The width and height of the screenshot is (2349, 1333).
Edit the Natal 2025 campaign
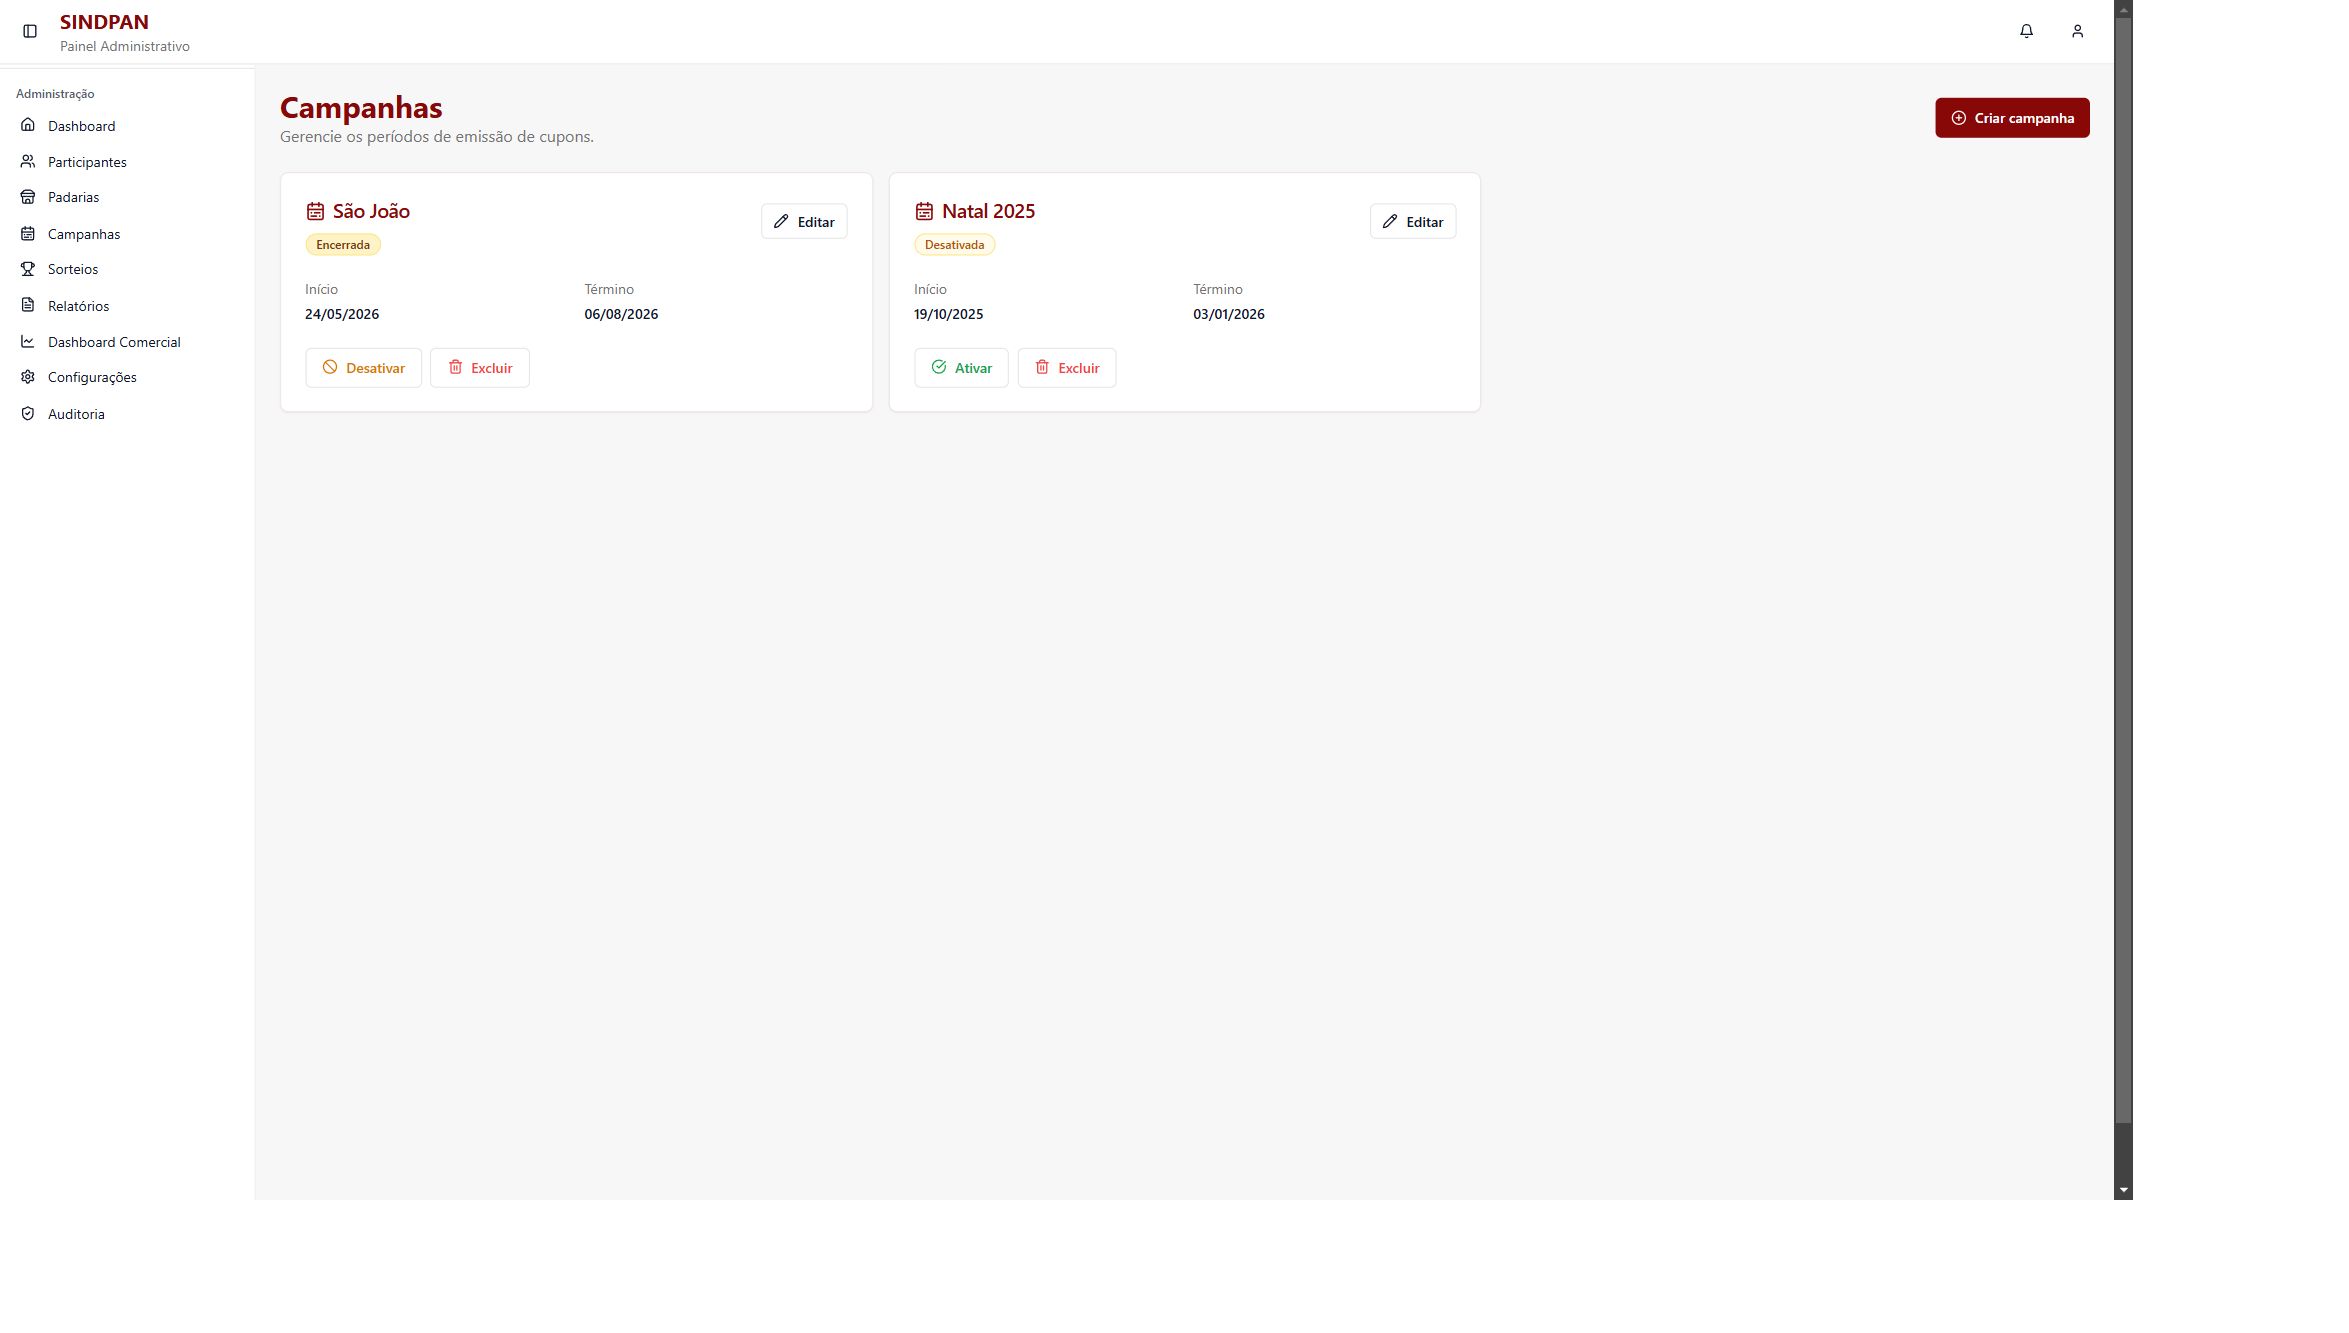[x=1412, y=222]
